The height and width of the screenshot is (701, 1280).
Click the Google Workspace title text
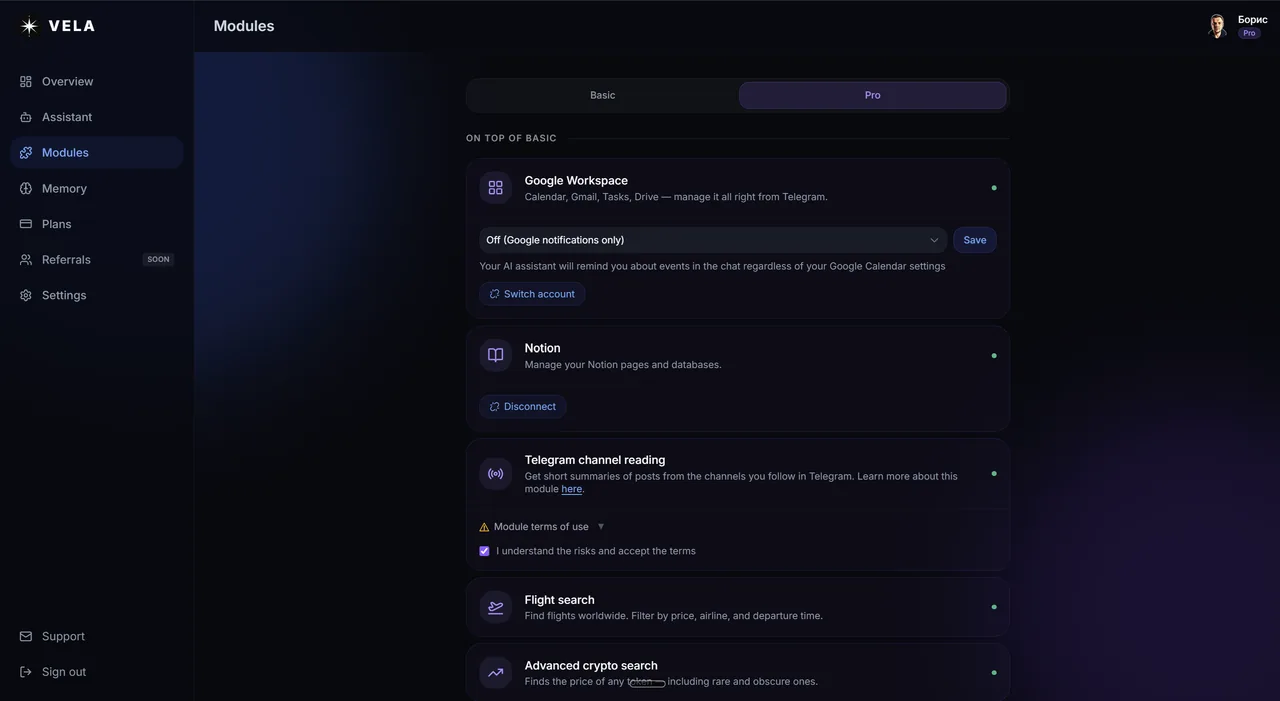(576, 181)
